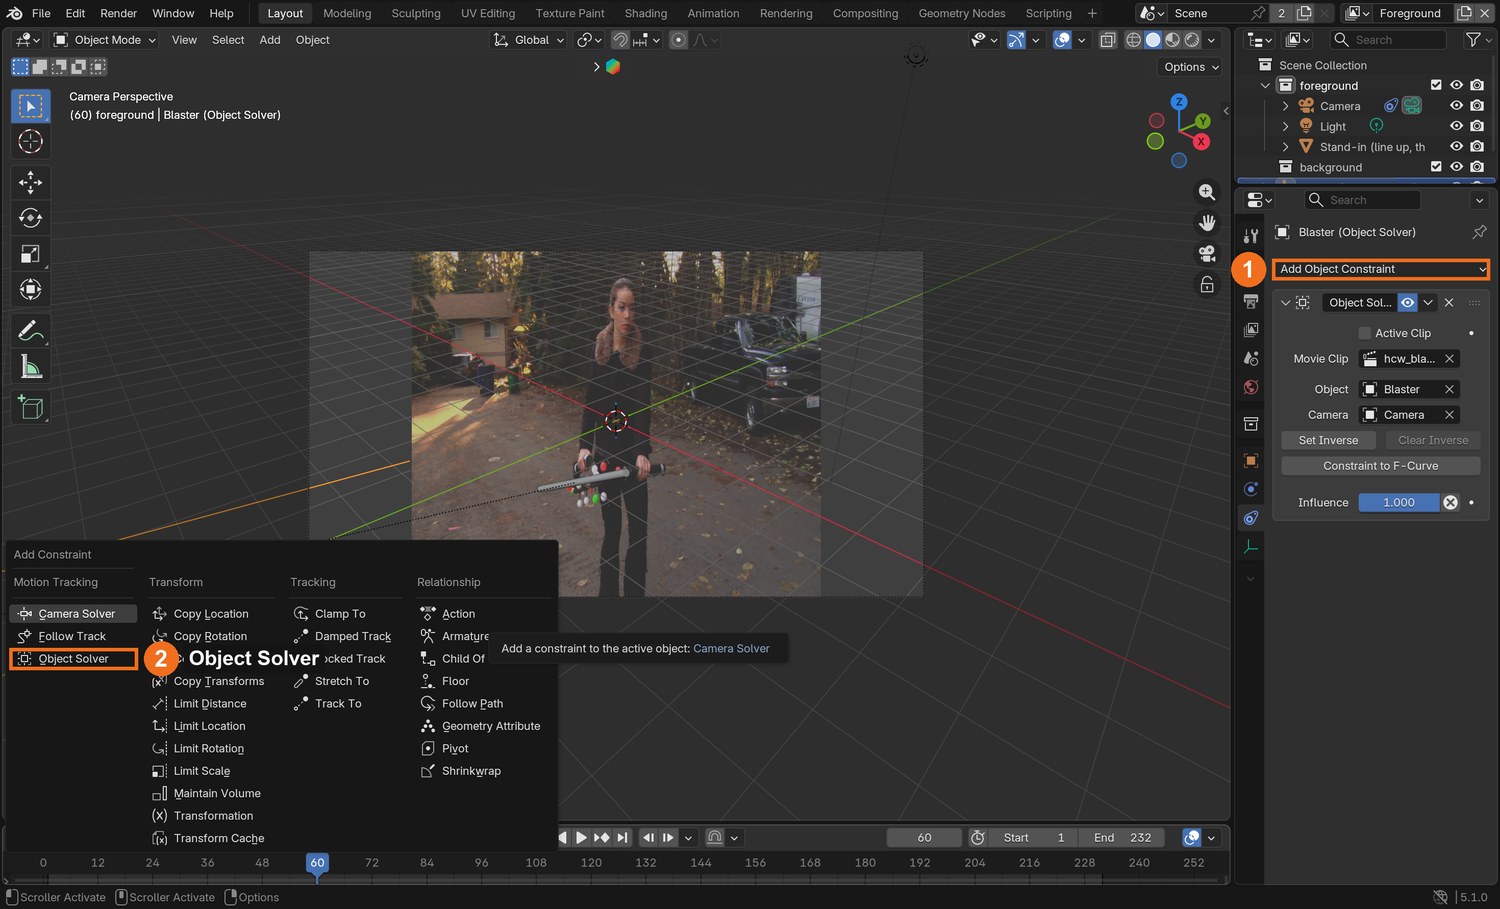Screen dimensions: 1500x909
Task: Enable the Active Clip checkbox
Action: point(1364,333)
